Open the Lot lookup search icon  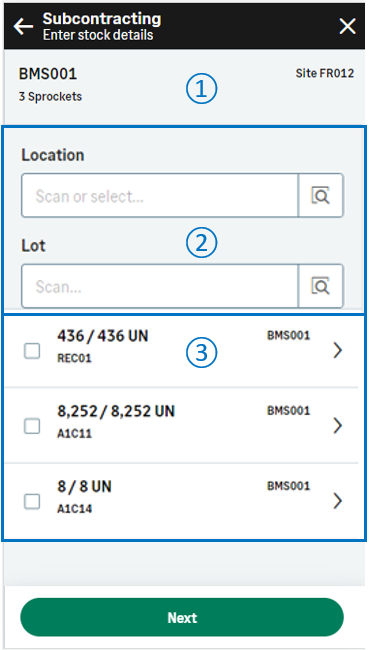[x=321, y=286]
